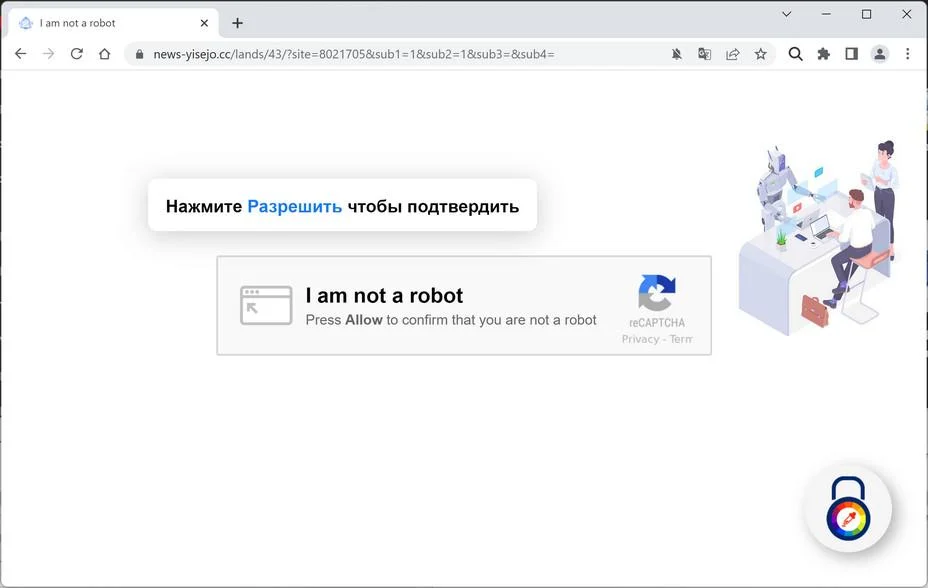
Task: Click the notifications blocked bell icon
Action: pos(676,54)
